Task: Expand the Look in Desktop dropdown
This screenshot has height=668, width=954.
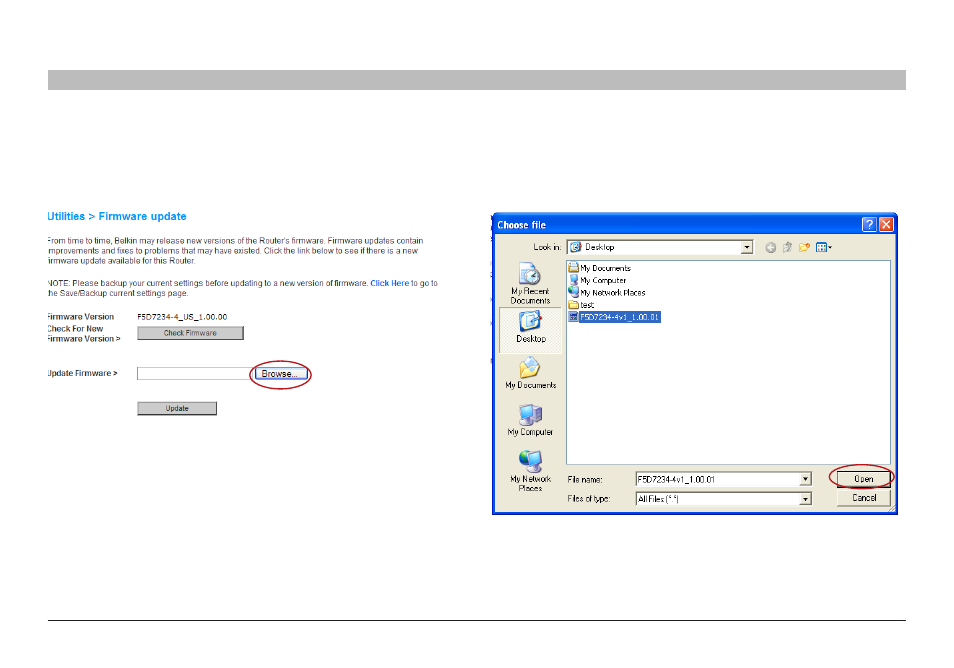Action: pos(747,247)
